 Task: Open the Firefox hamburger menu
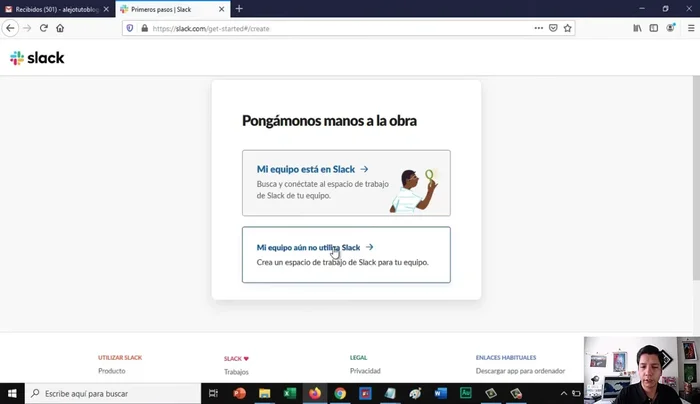691,28
